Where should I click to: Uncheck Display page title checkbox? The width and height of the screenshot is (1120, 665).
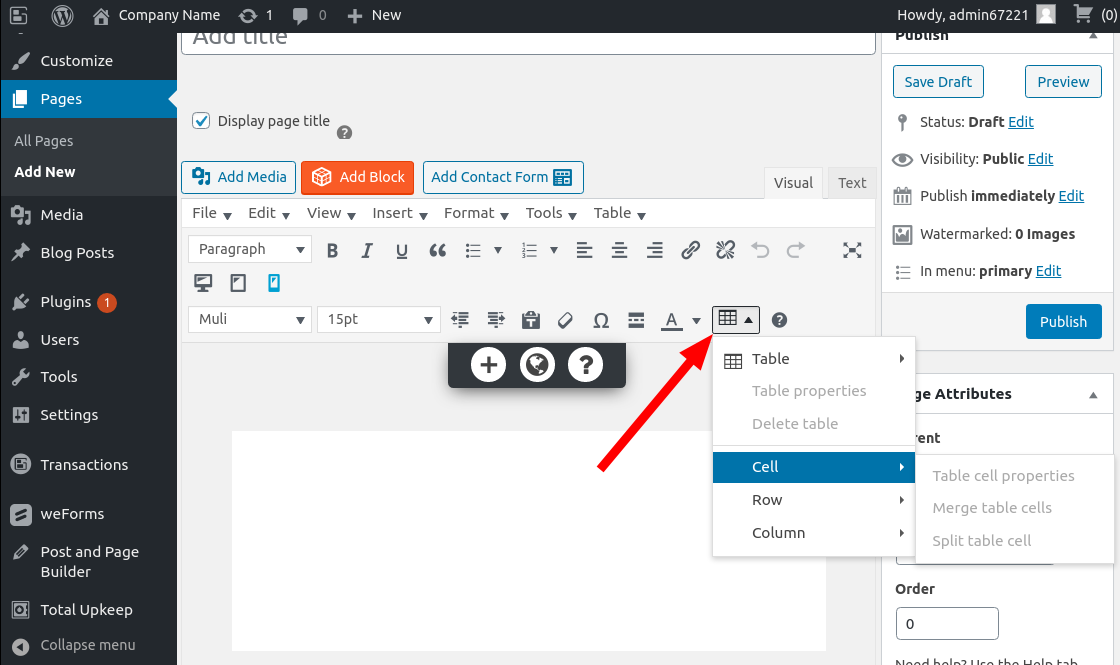coord(201,121)
